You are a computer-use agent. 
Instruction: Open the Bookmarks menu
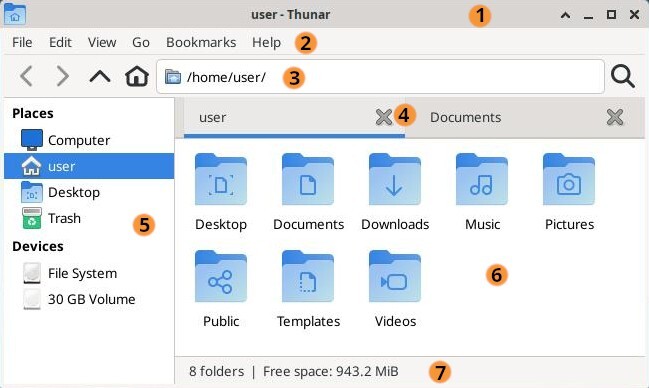[x=201, y=42]
